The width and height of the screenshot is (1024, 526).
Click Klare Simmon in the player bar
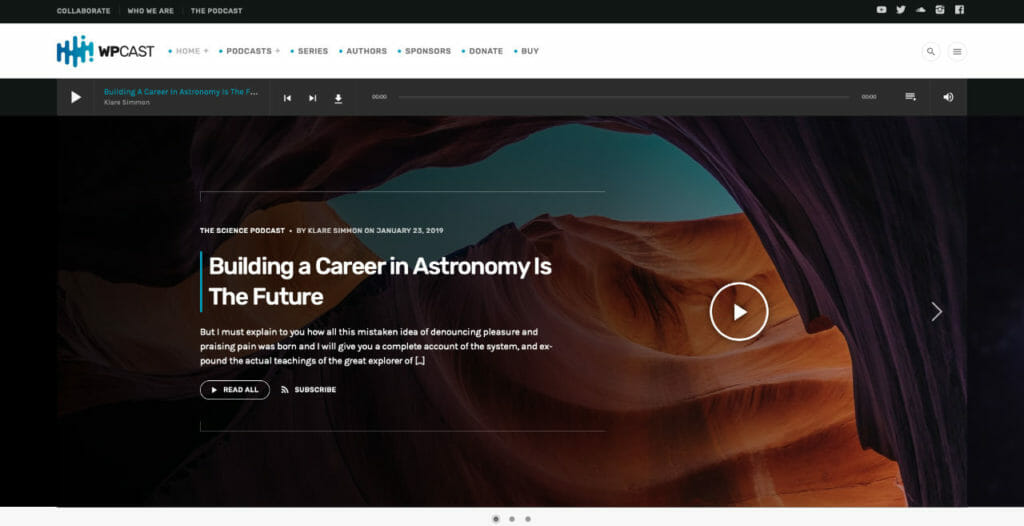click(x=127, y=103)
